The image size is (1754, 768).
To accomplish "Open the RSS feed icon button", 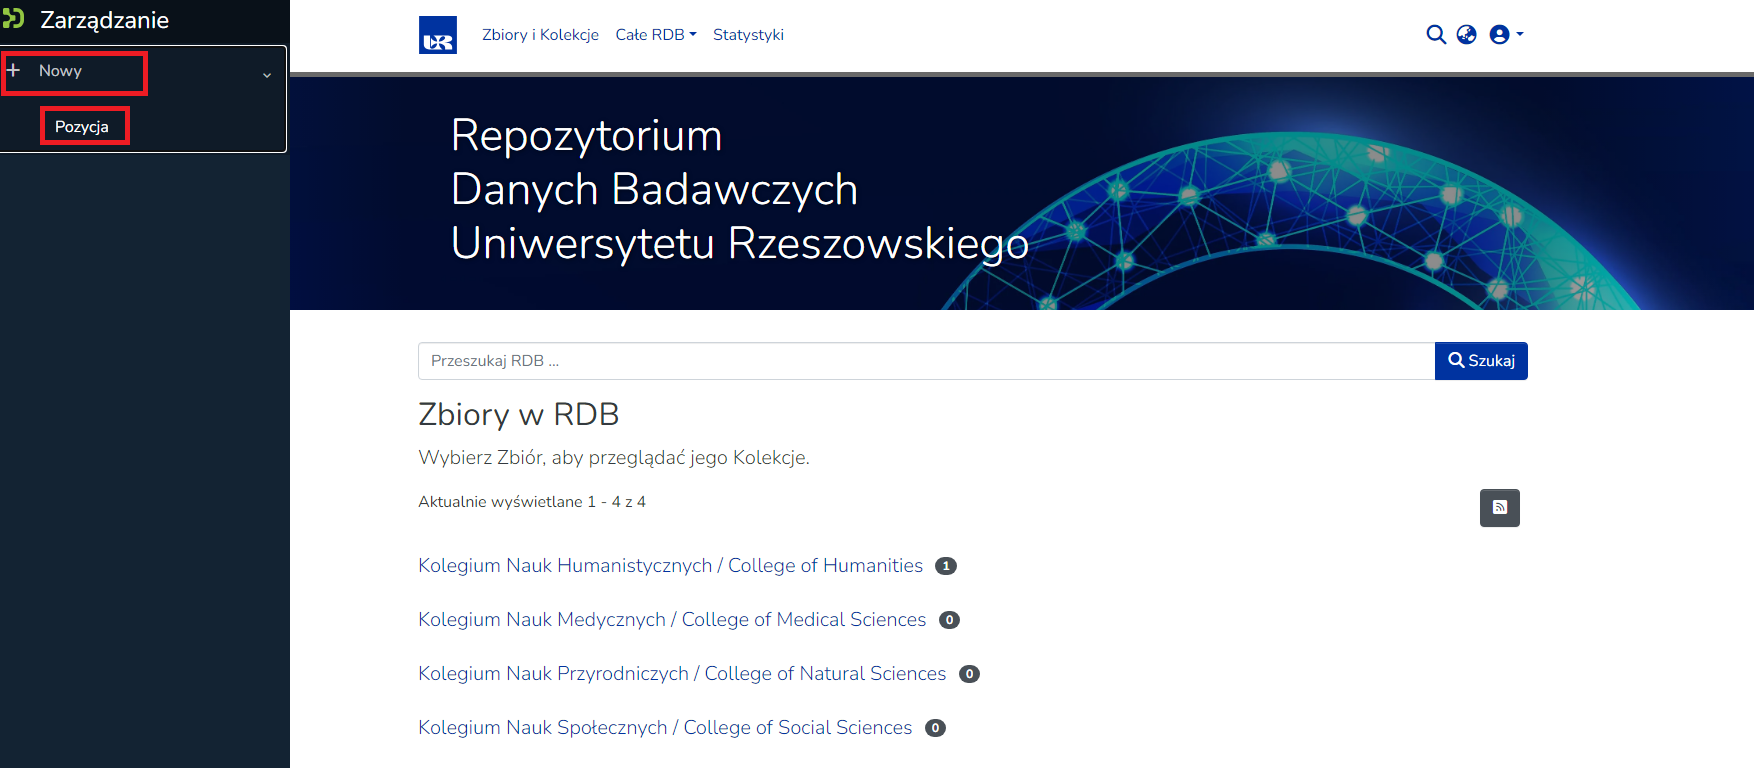I will point(1500,508).
